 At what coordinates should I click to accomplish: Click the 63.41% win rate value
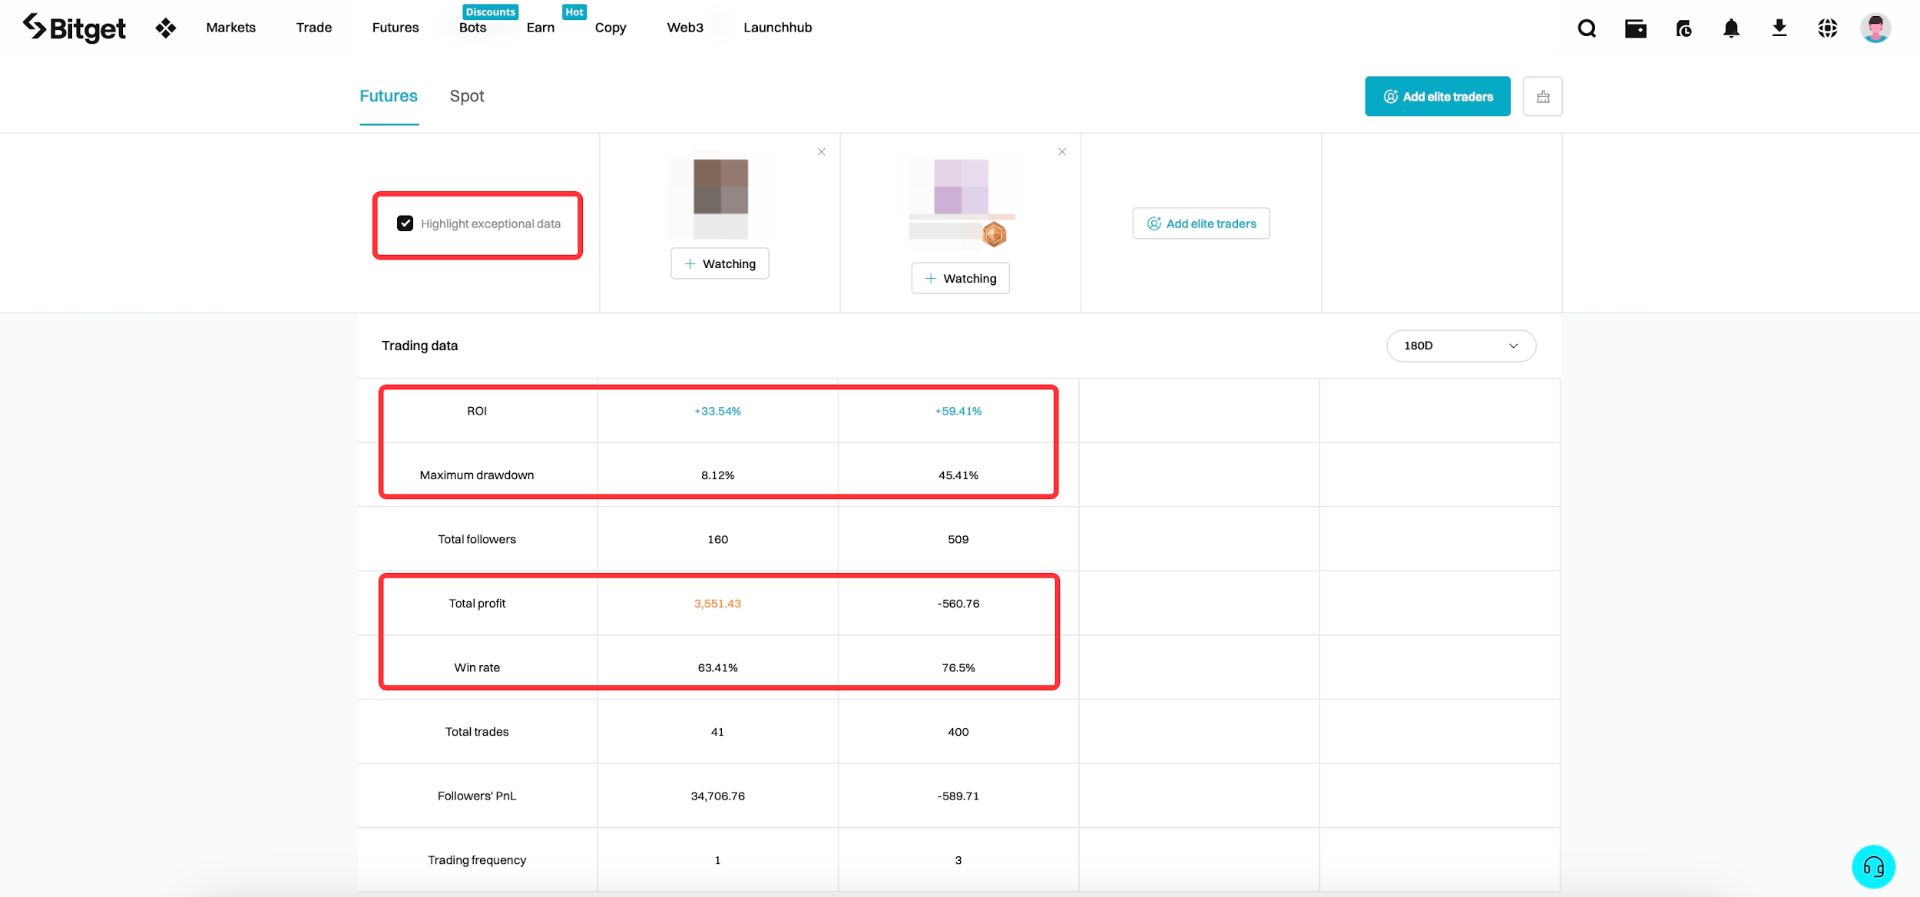pos(718,668)
